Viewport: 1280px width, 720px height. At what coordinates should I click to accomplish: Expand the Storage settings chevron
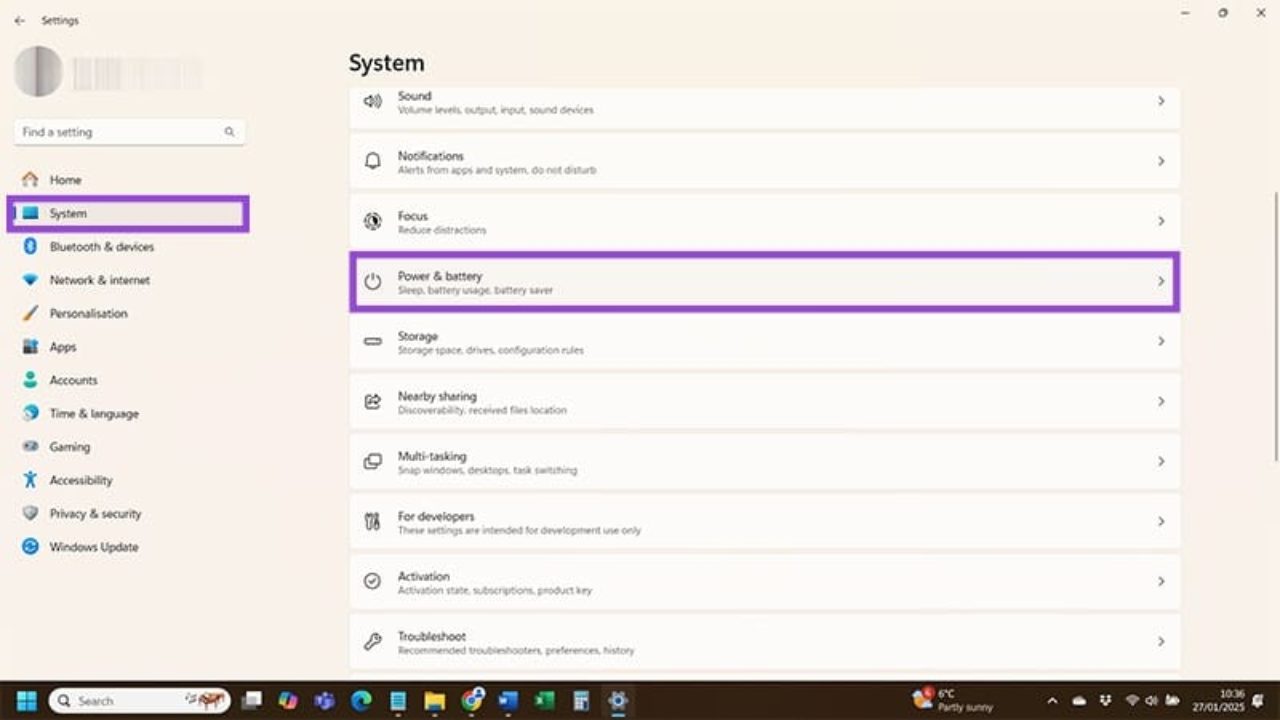click(1161, 341)
